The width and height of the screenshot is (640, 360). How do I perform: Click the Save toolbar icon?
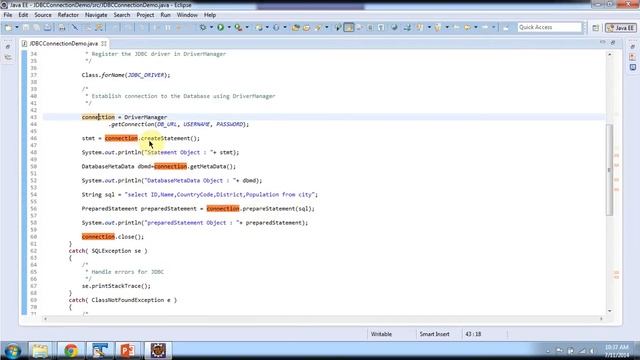point(26,27)
